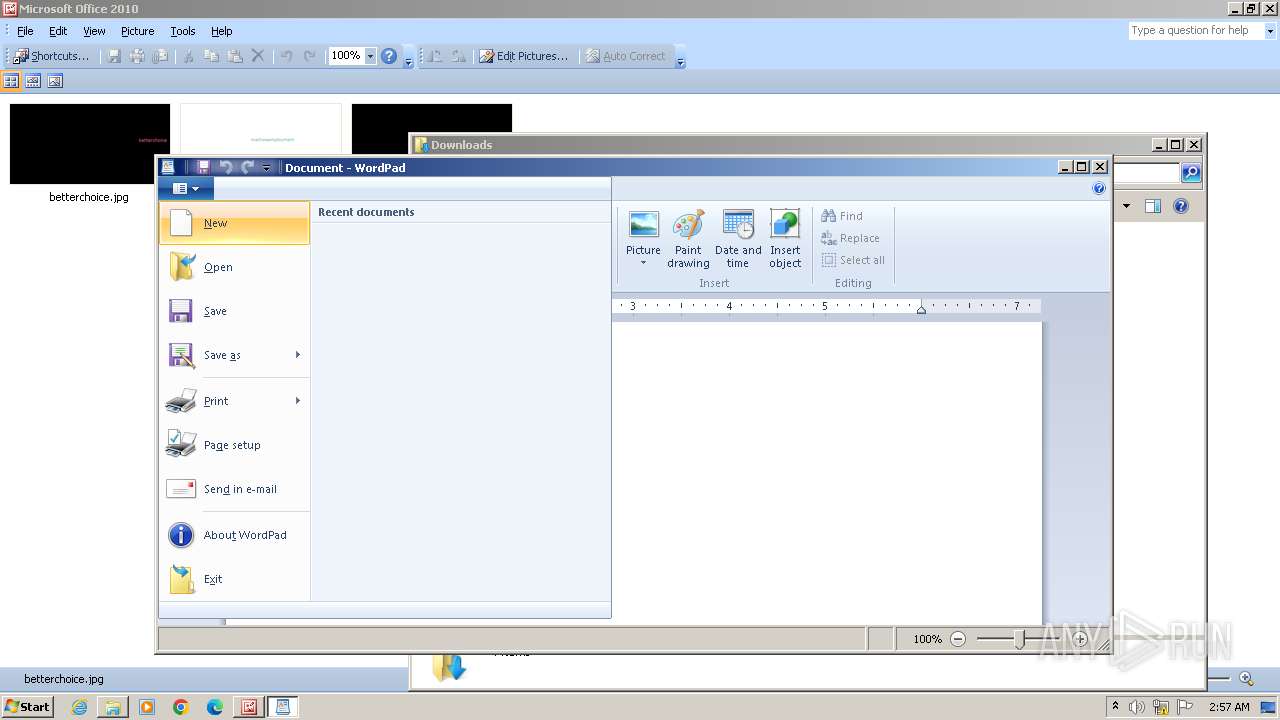Select the white middle picture thumbnail
This screenshot has width=1280, height=720.
(x=261, y=129)
